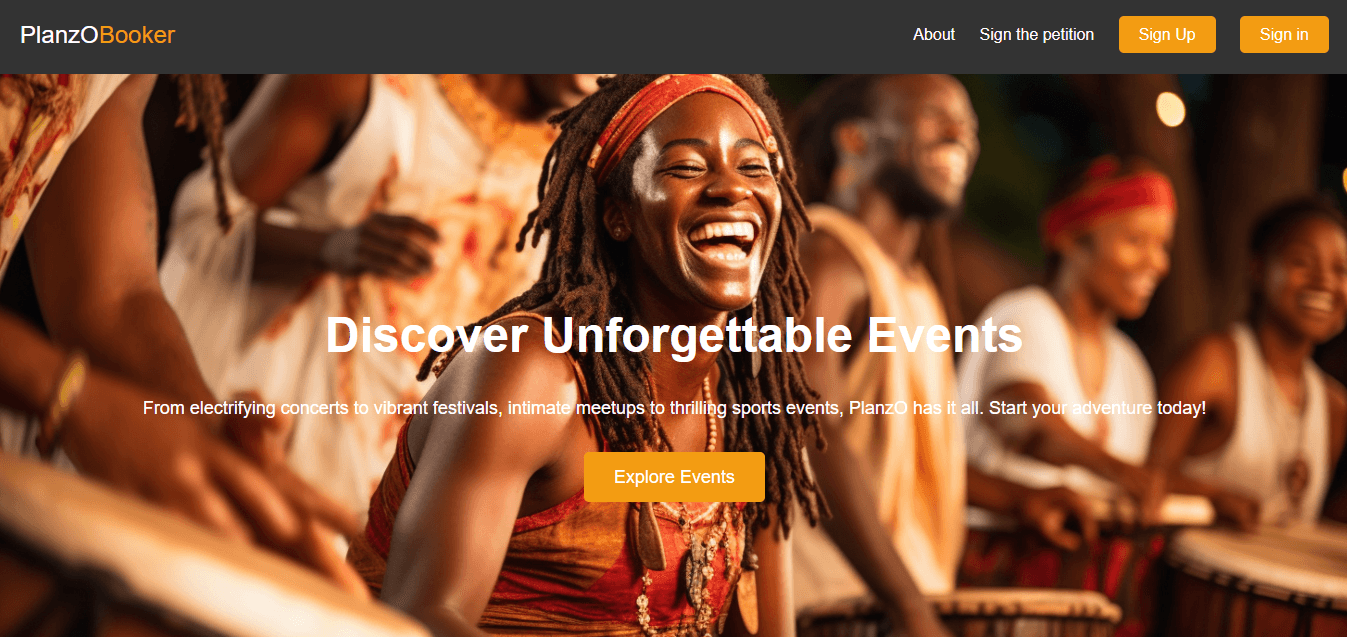
Task: Click the Sign in button
Action: click(1284, 34)
